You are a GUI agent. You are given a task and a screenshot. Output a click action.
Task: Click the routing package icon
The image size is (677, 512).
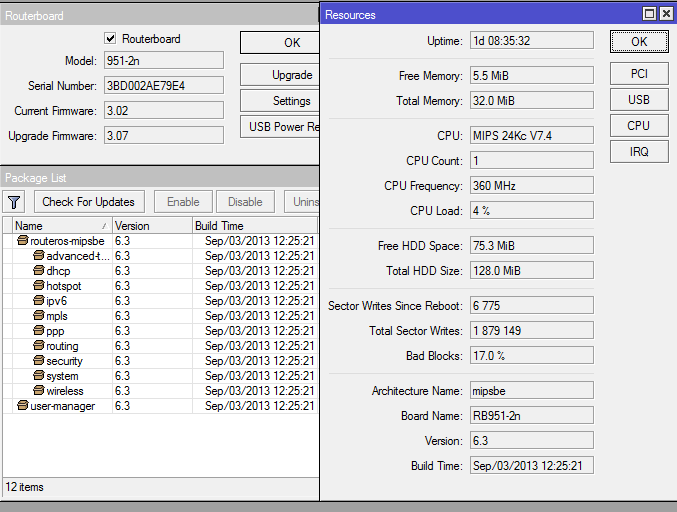tap(39, 345)
